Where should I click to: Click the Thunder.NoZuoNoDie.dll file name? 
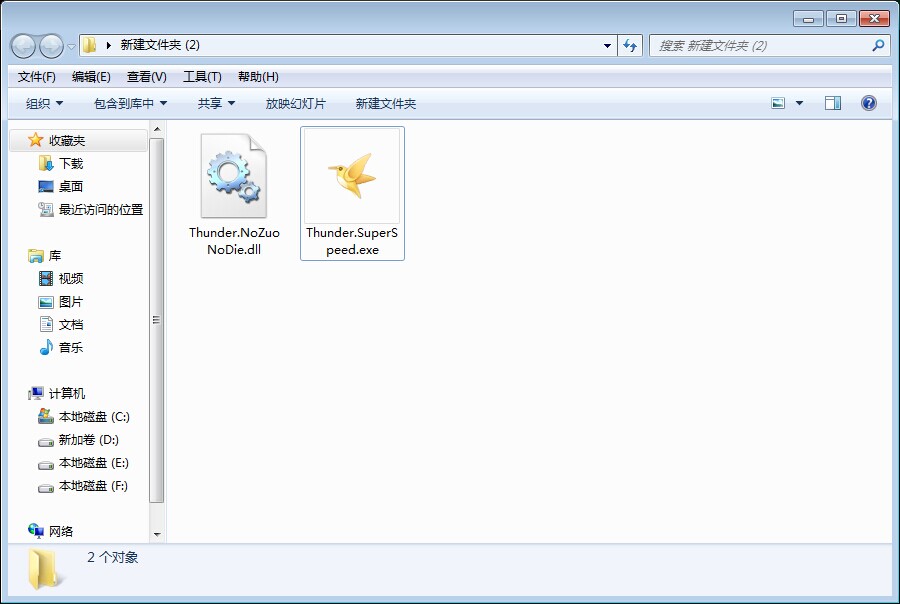(x=234, y=241)
